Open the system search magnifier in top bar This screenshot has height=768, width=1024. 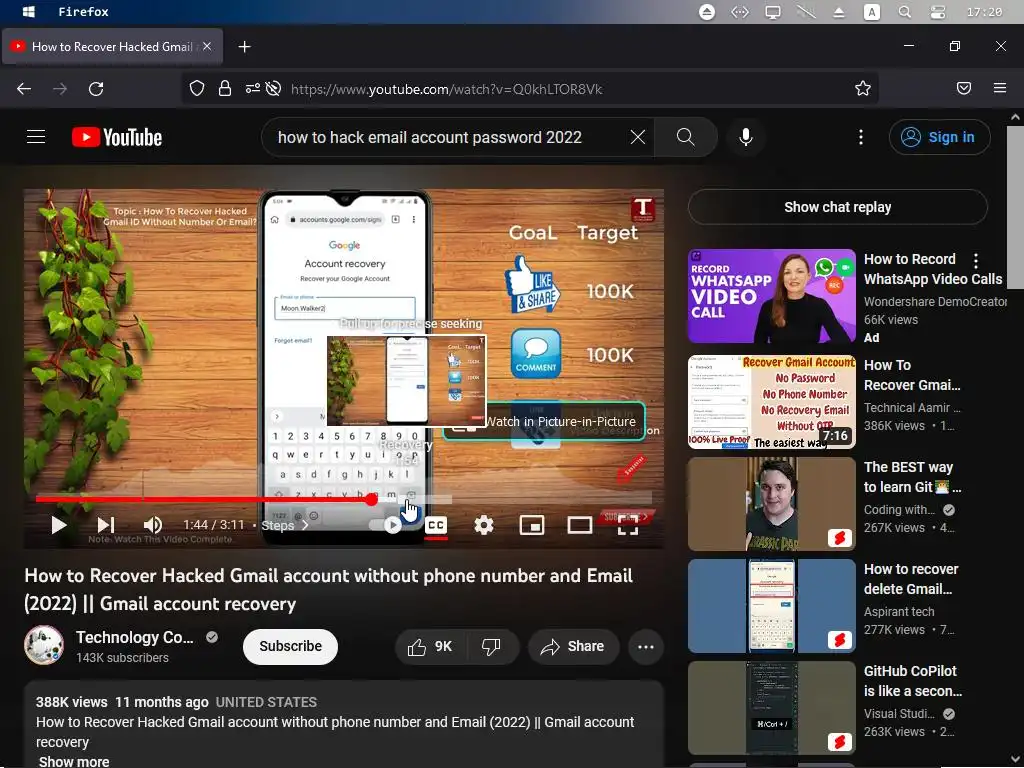pyautogui.click(x=904, y=12)
